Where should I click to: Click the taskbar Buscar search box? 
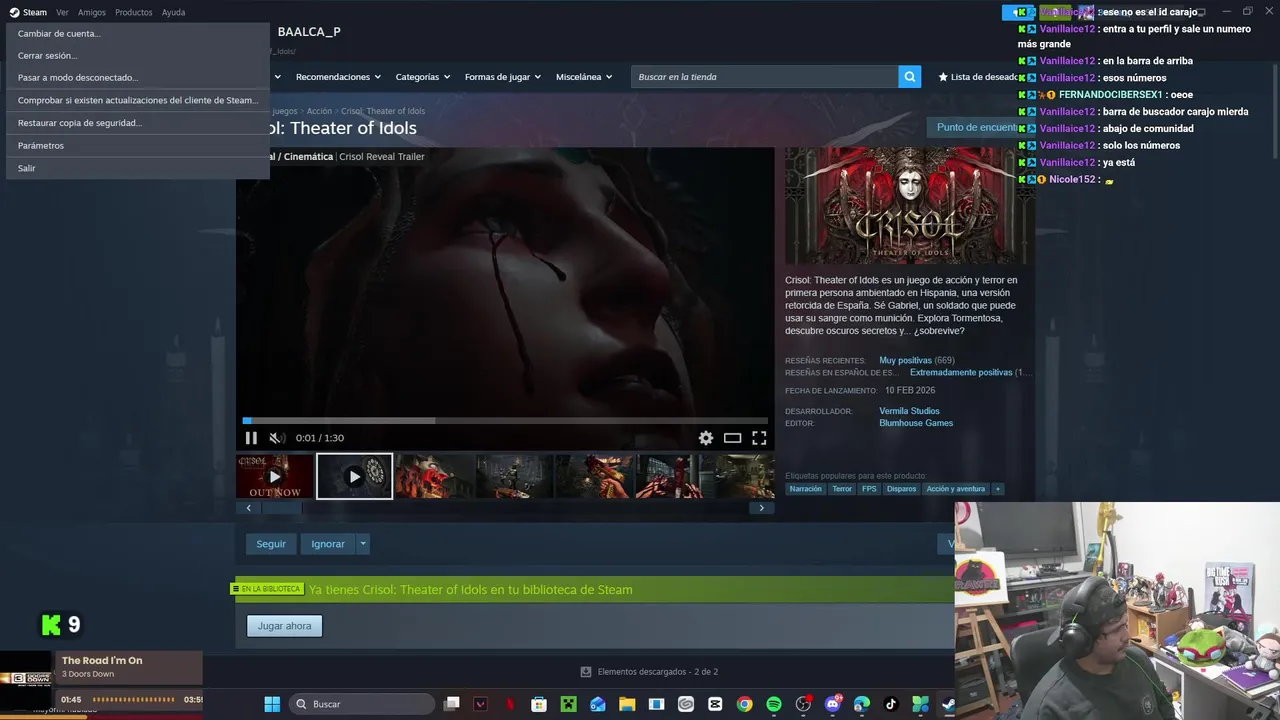pos(363,704)
